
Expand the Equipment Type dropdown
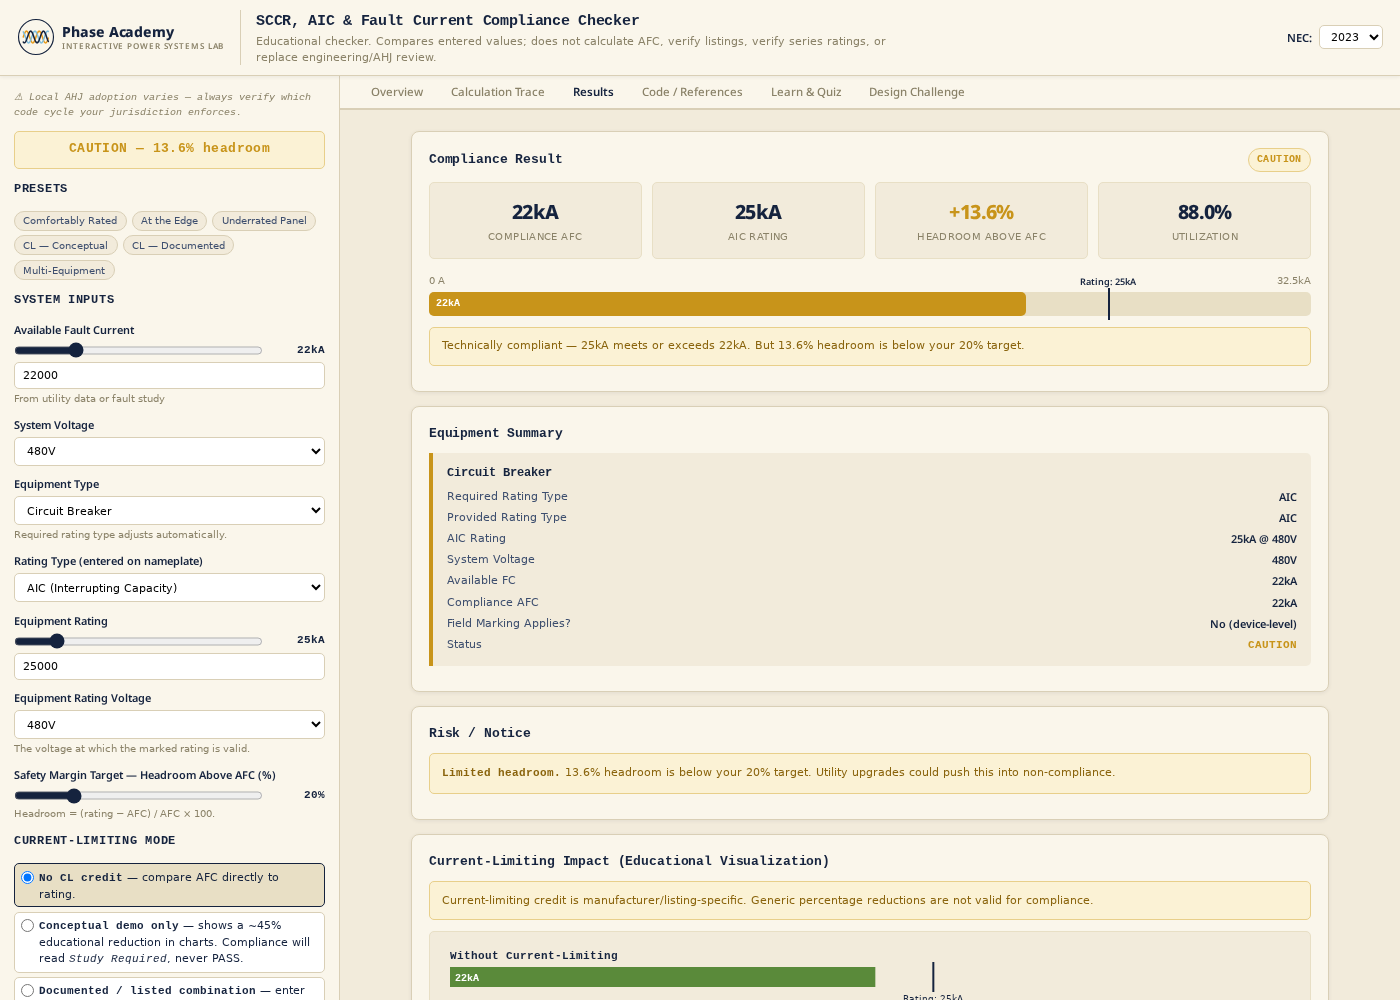[169, 511]
